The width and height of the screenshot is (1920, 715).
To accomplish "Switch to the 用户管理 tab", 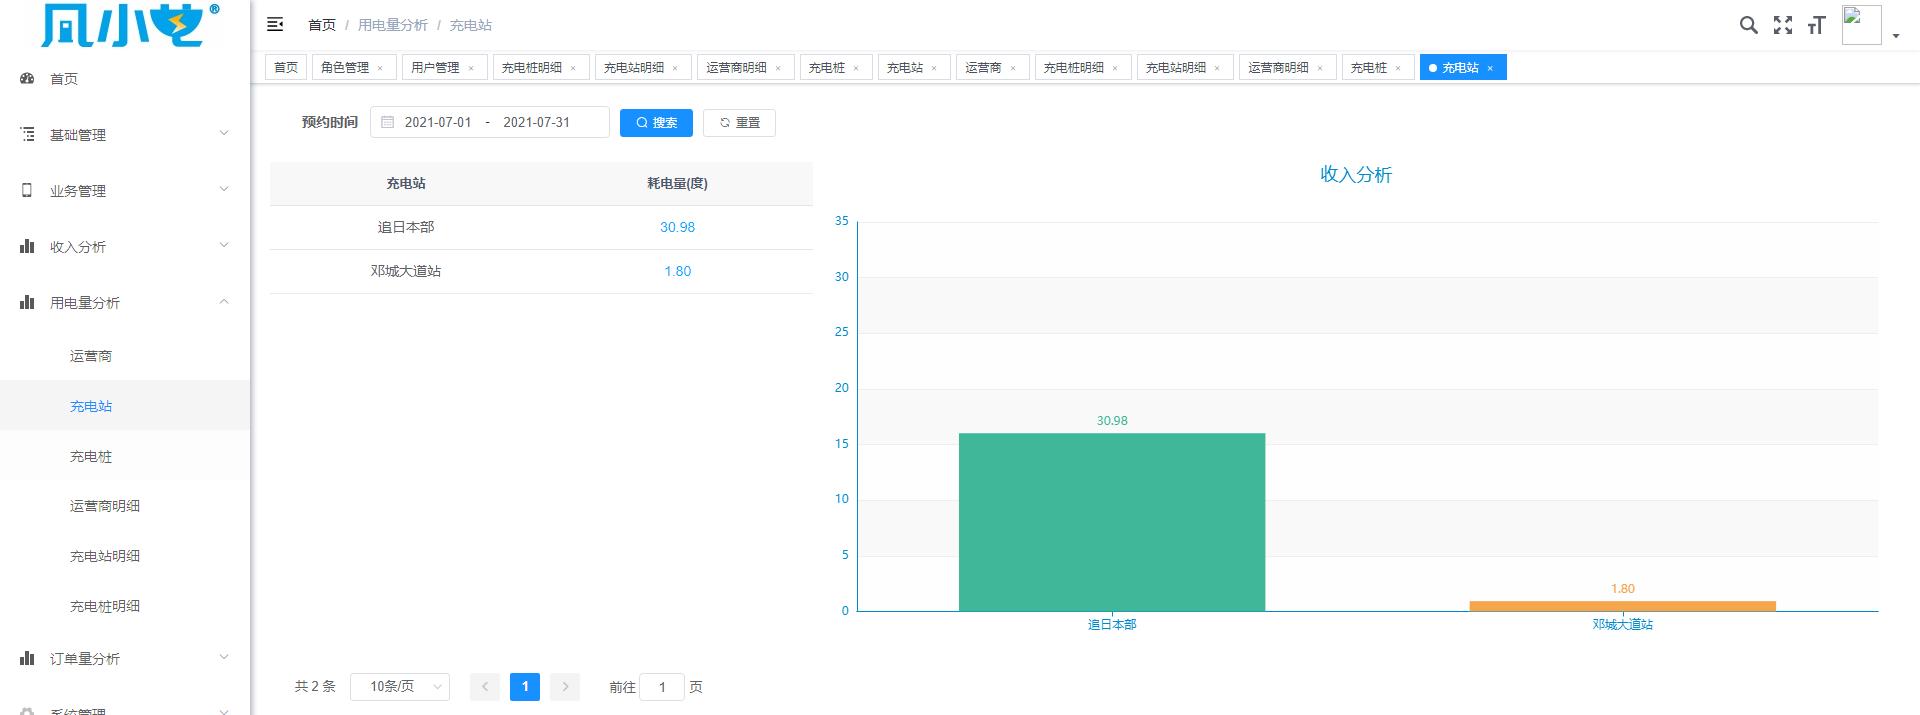I will pyautogui.click(x=435, y=68).
